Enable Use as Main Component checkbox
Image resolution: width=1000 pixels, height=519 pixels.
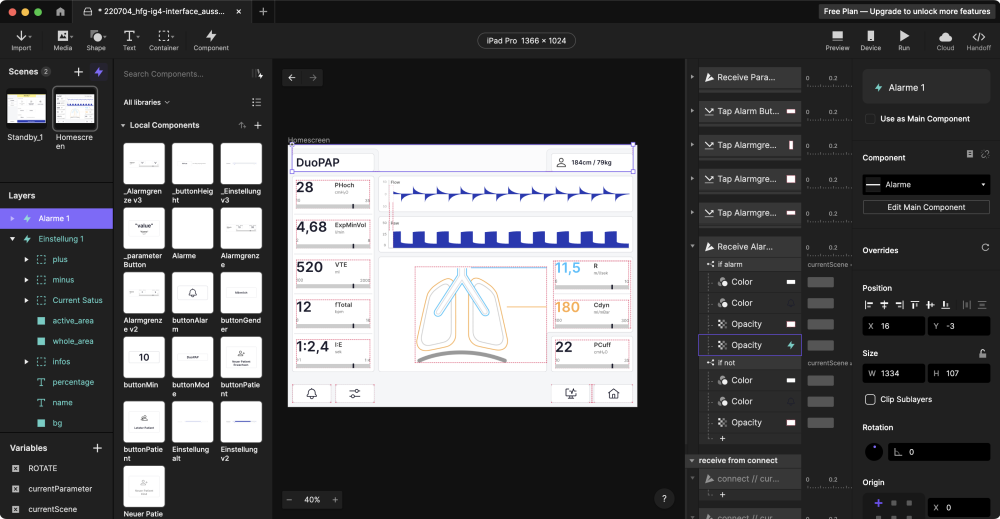click(871, 119)
